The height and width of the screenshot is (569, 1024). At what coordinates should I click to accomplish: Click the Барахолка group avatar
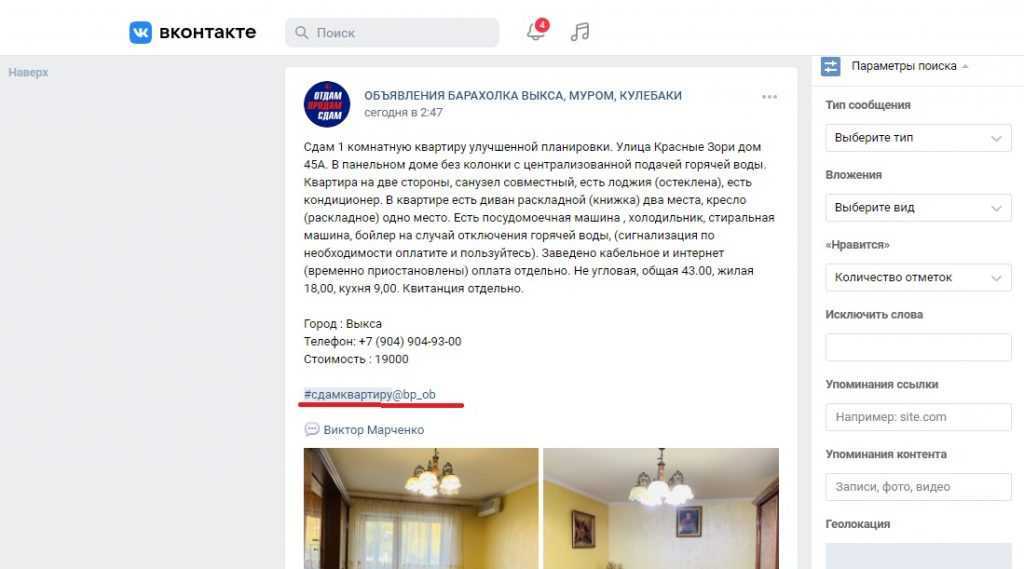[327, 104]
